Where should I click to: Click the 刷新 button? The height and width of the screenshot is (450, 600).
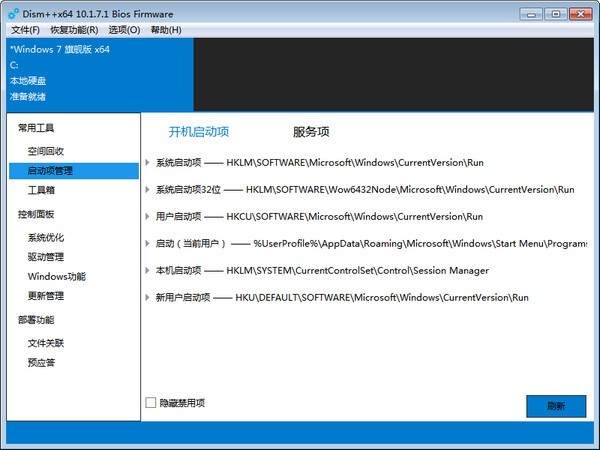[556, 406]
